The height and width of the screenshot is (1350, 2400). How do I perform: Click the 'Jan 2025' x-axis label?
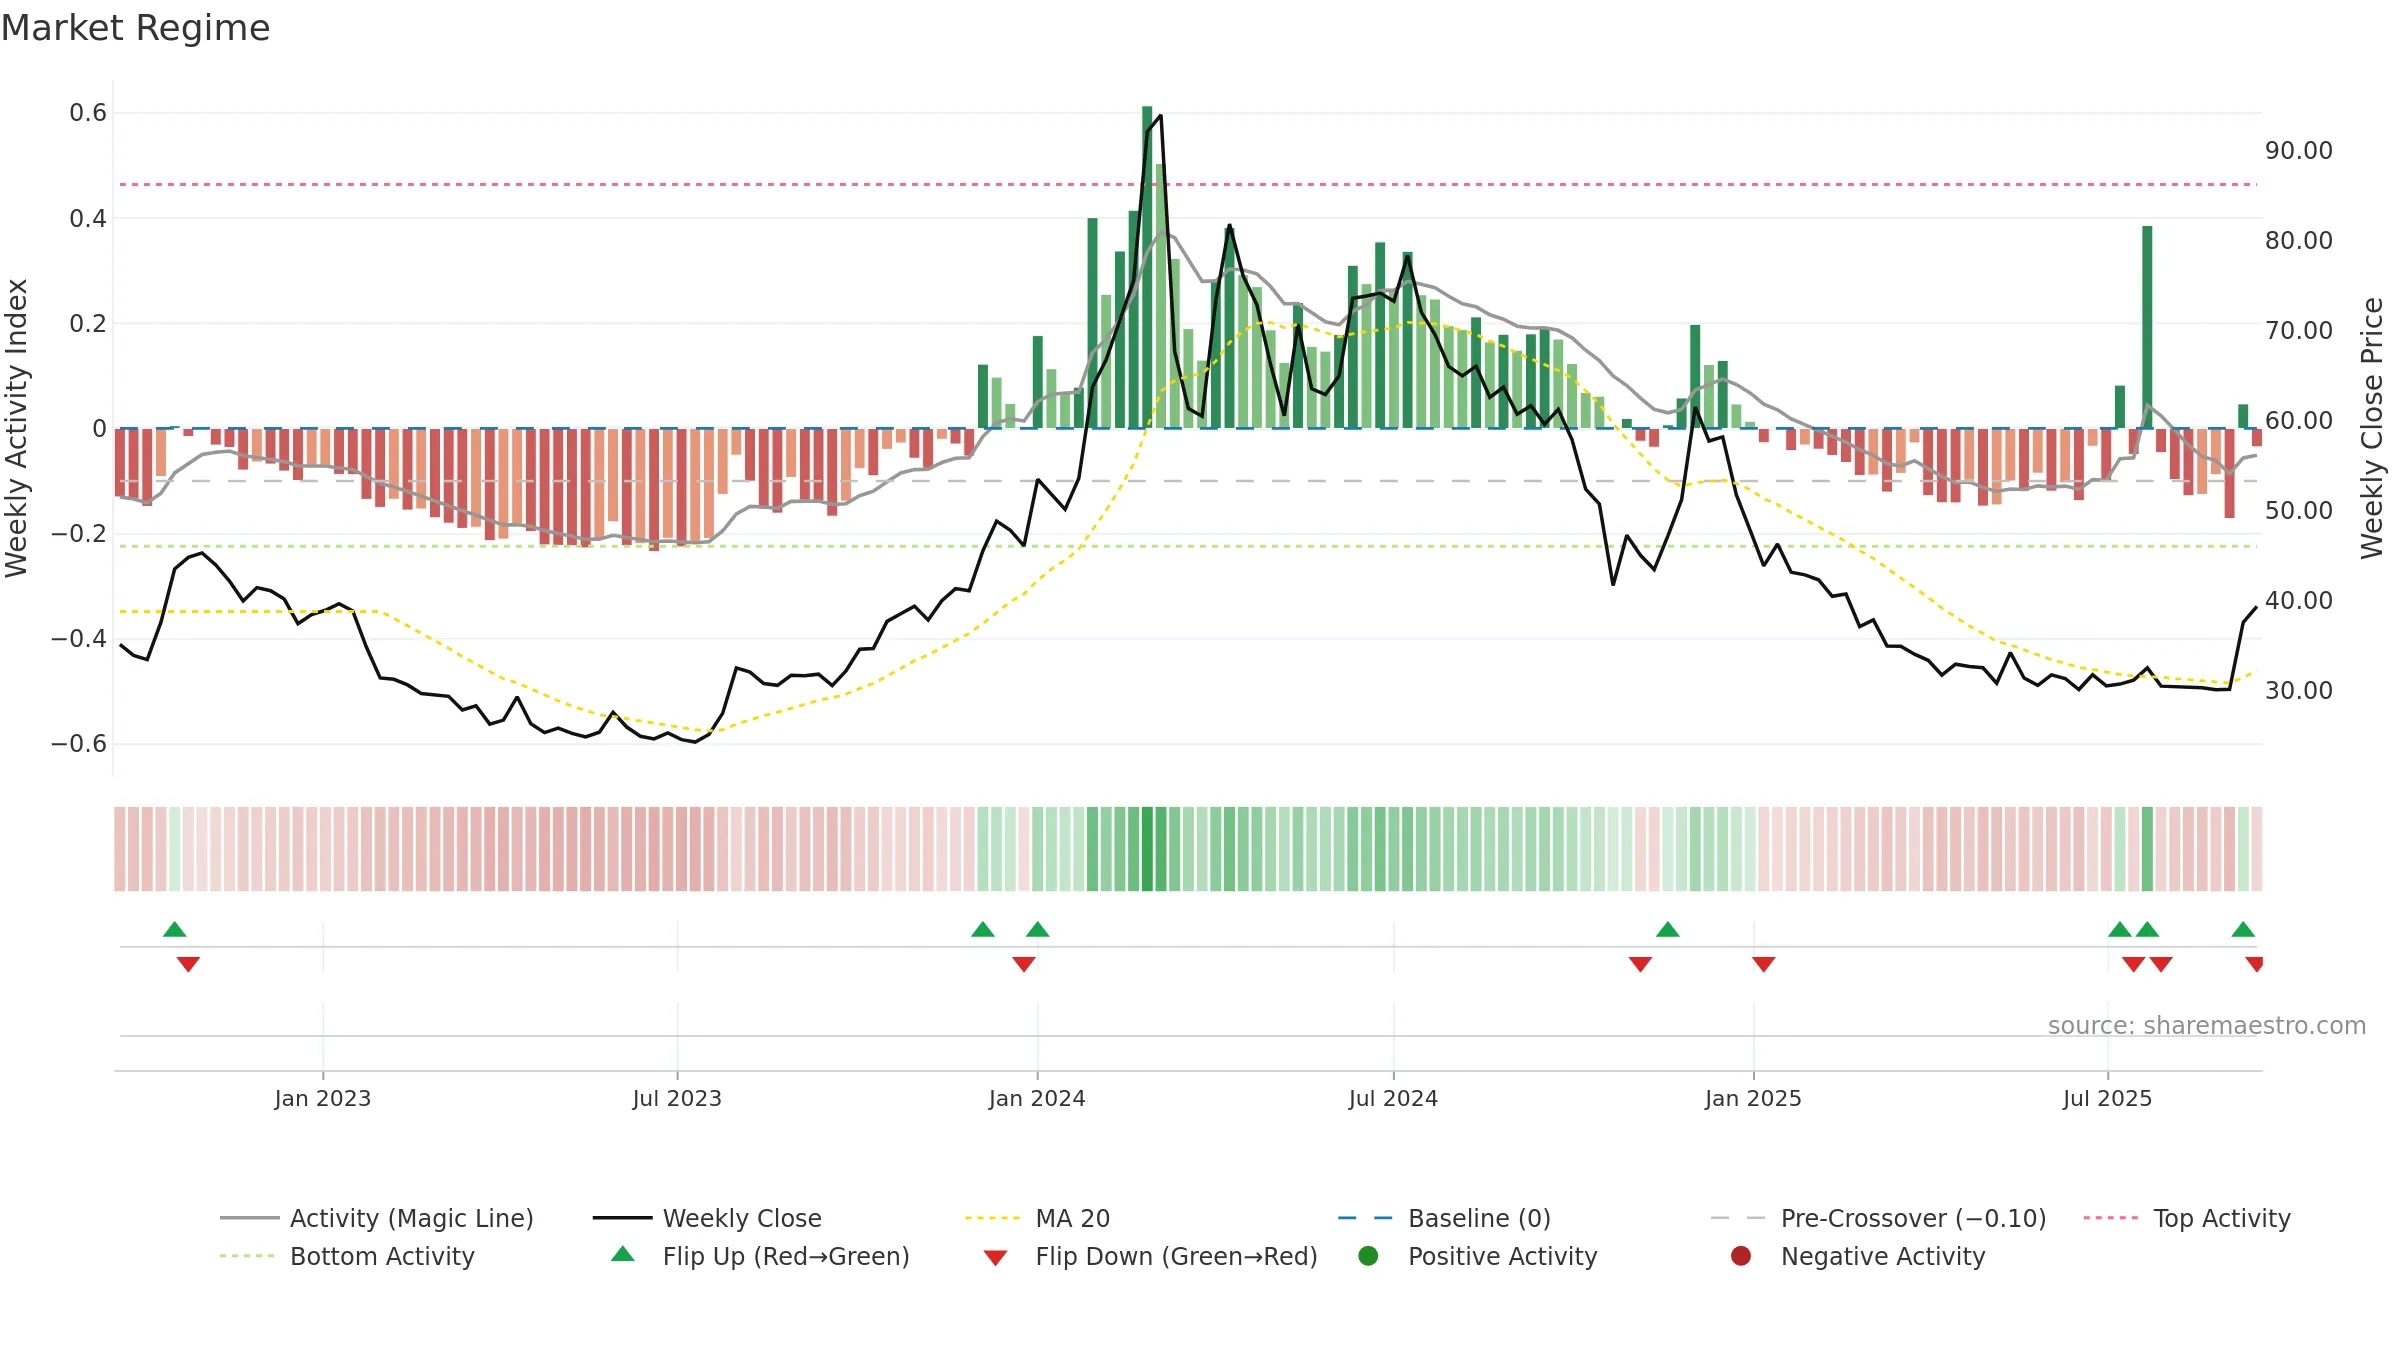click(x=1753, y=1098)
